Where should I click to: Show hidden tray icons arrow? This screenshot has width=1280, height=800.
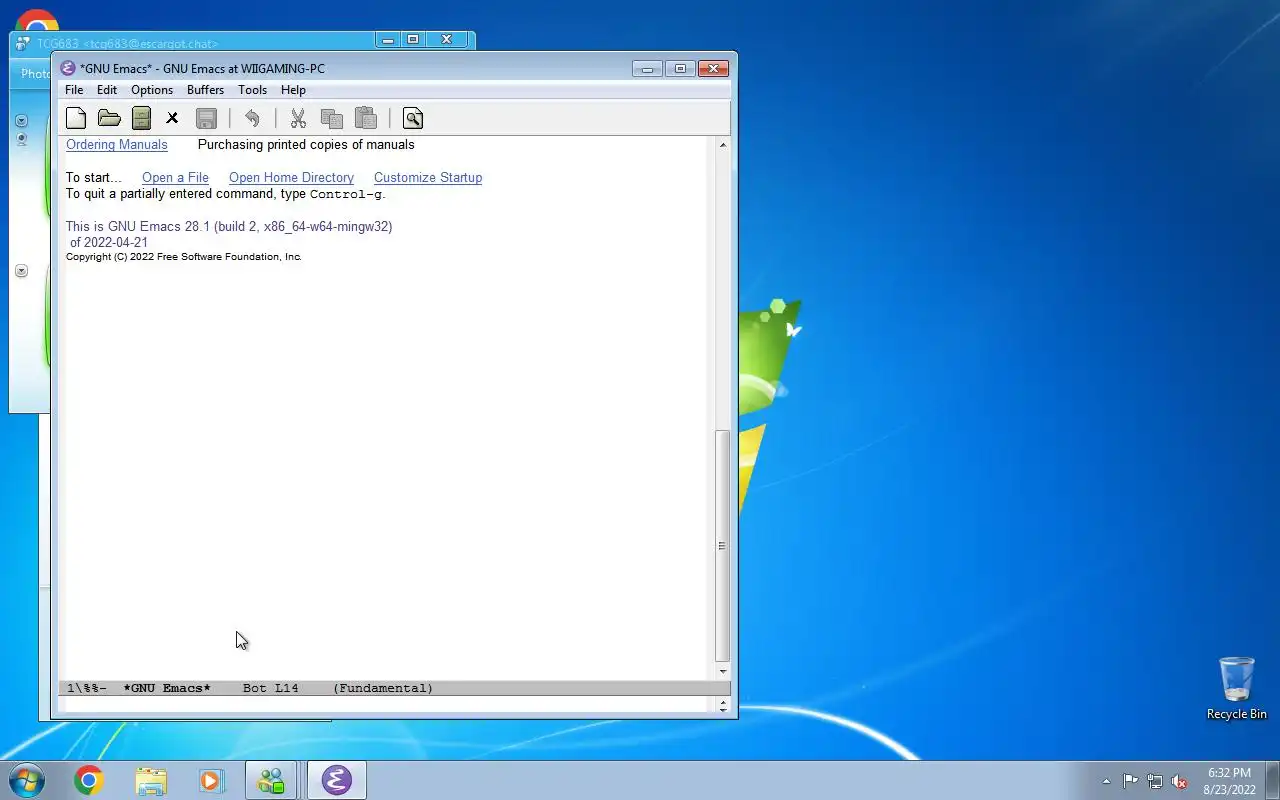[x=1106, y=781]
